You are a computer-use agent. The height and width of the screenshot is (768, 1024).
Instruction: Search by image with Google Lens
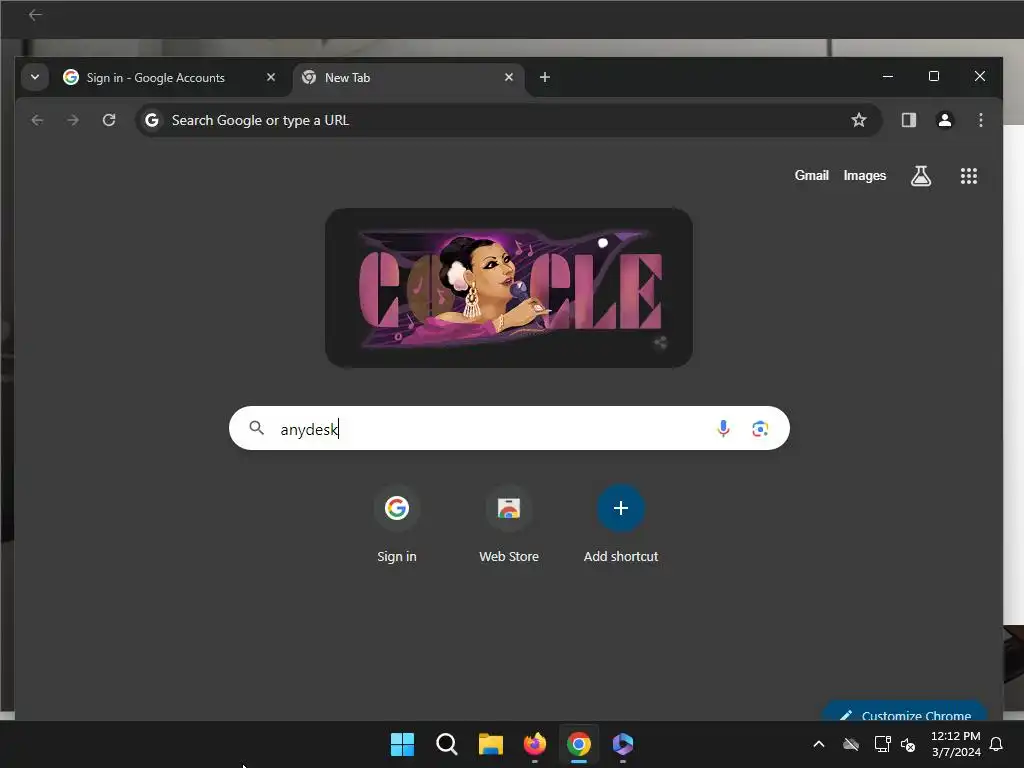(x=760, y=428)
